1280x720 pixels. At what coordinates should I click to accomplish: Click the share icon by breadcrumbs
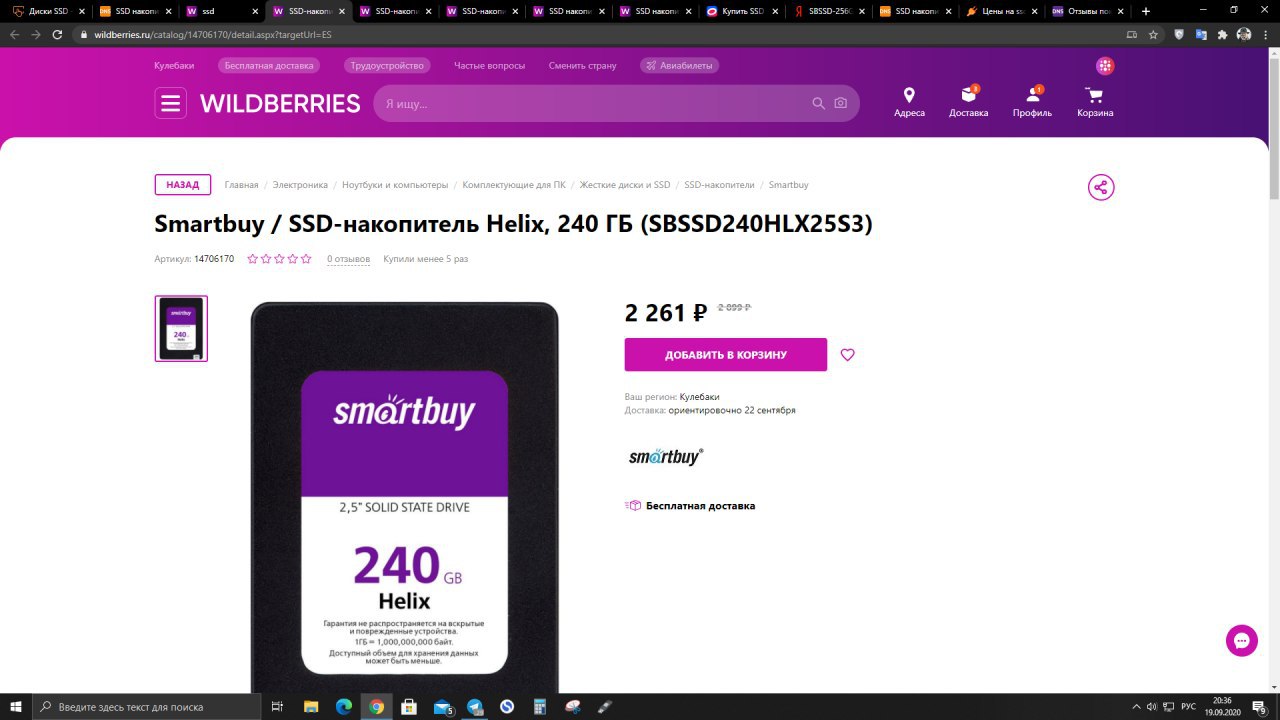tap(1101, 188)
